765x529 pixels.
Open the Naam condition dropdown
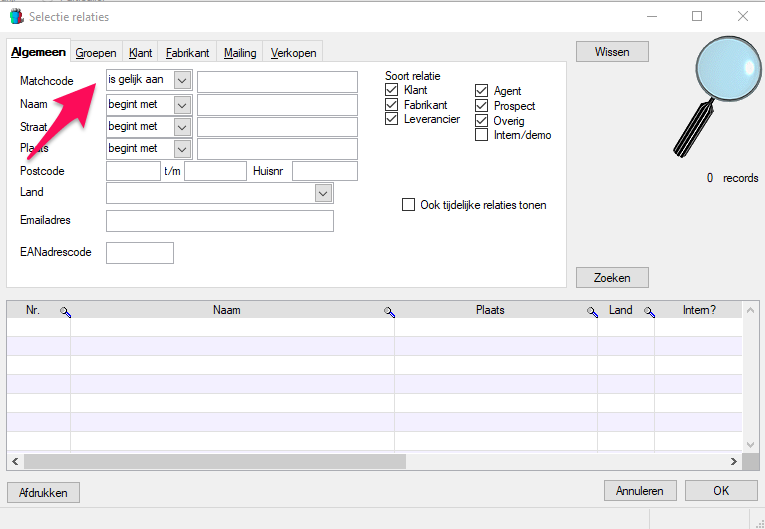click(x=182, y=105)
